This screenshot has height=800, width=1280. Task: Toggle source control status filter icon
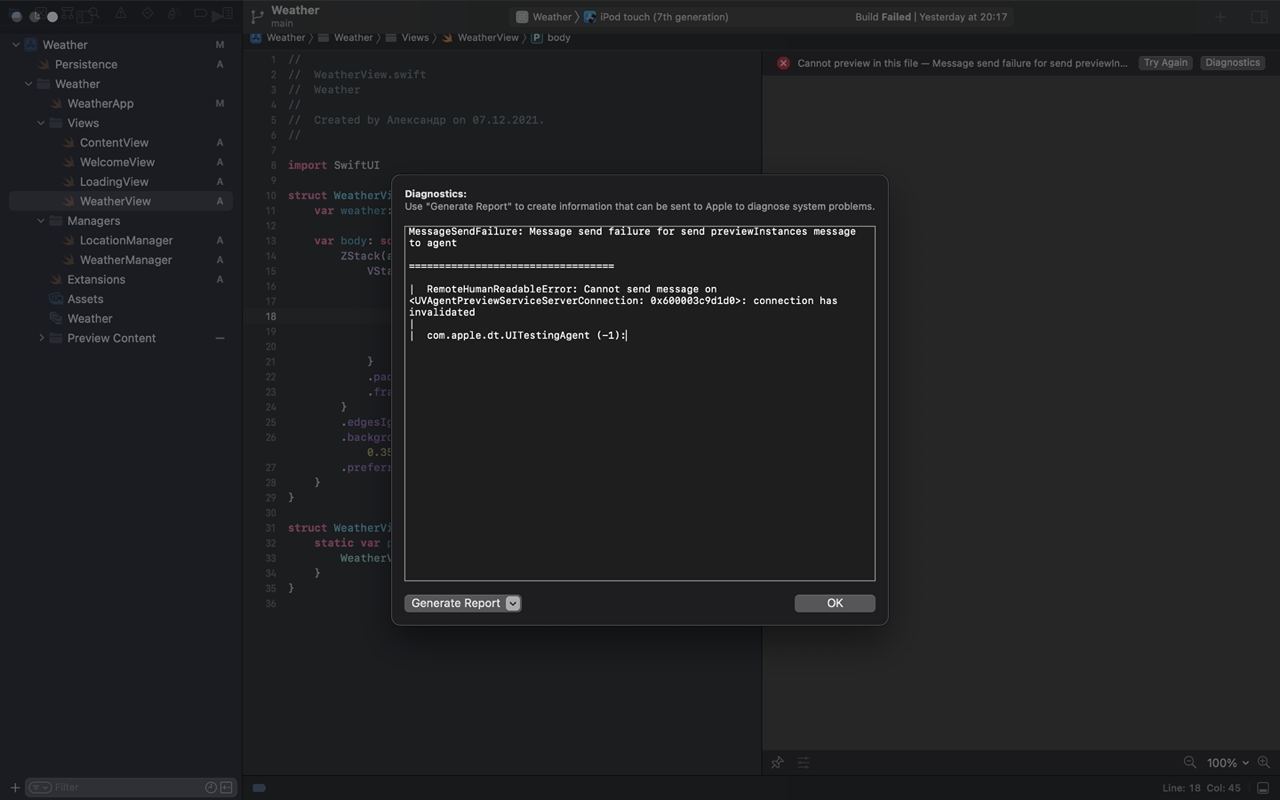coord(227,788)
